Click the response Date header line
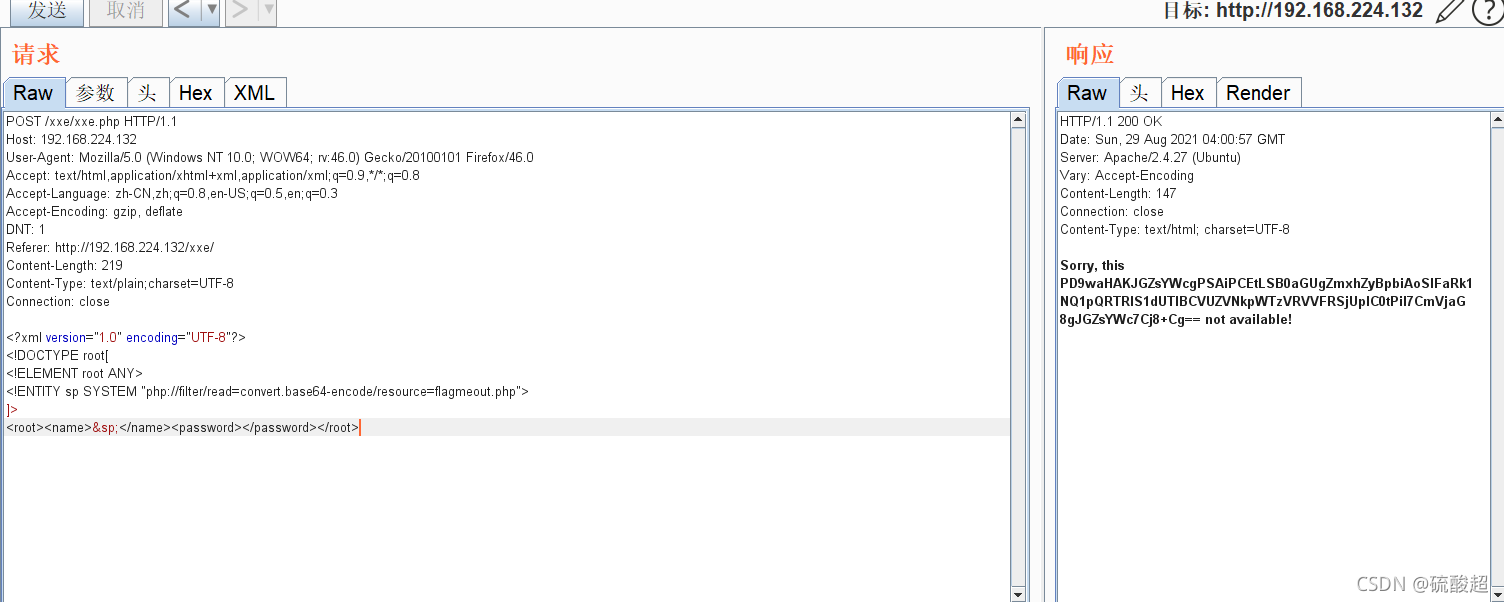1504x602 pixels. (1173, 139)
